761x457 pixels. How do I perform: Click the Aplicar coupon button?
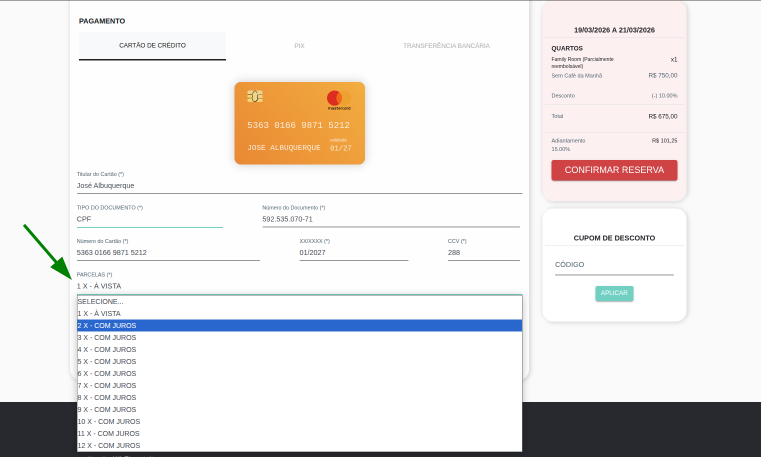point(614,293)
